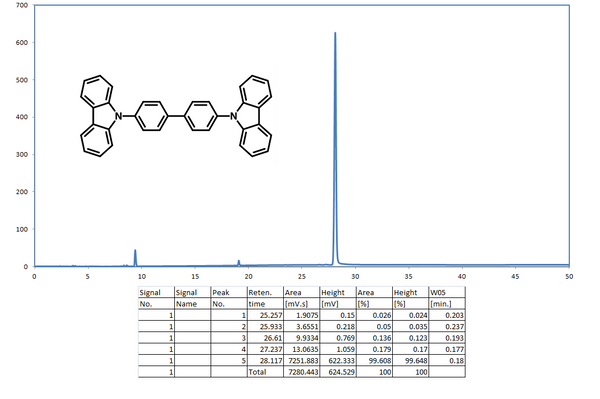Click retention time value 28.117
Viewport: 600px width, 399px height.
click(x=271, y=361)
